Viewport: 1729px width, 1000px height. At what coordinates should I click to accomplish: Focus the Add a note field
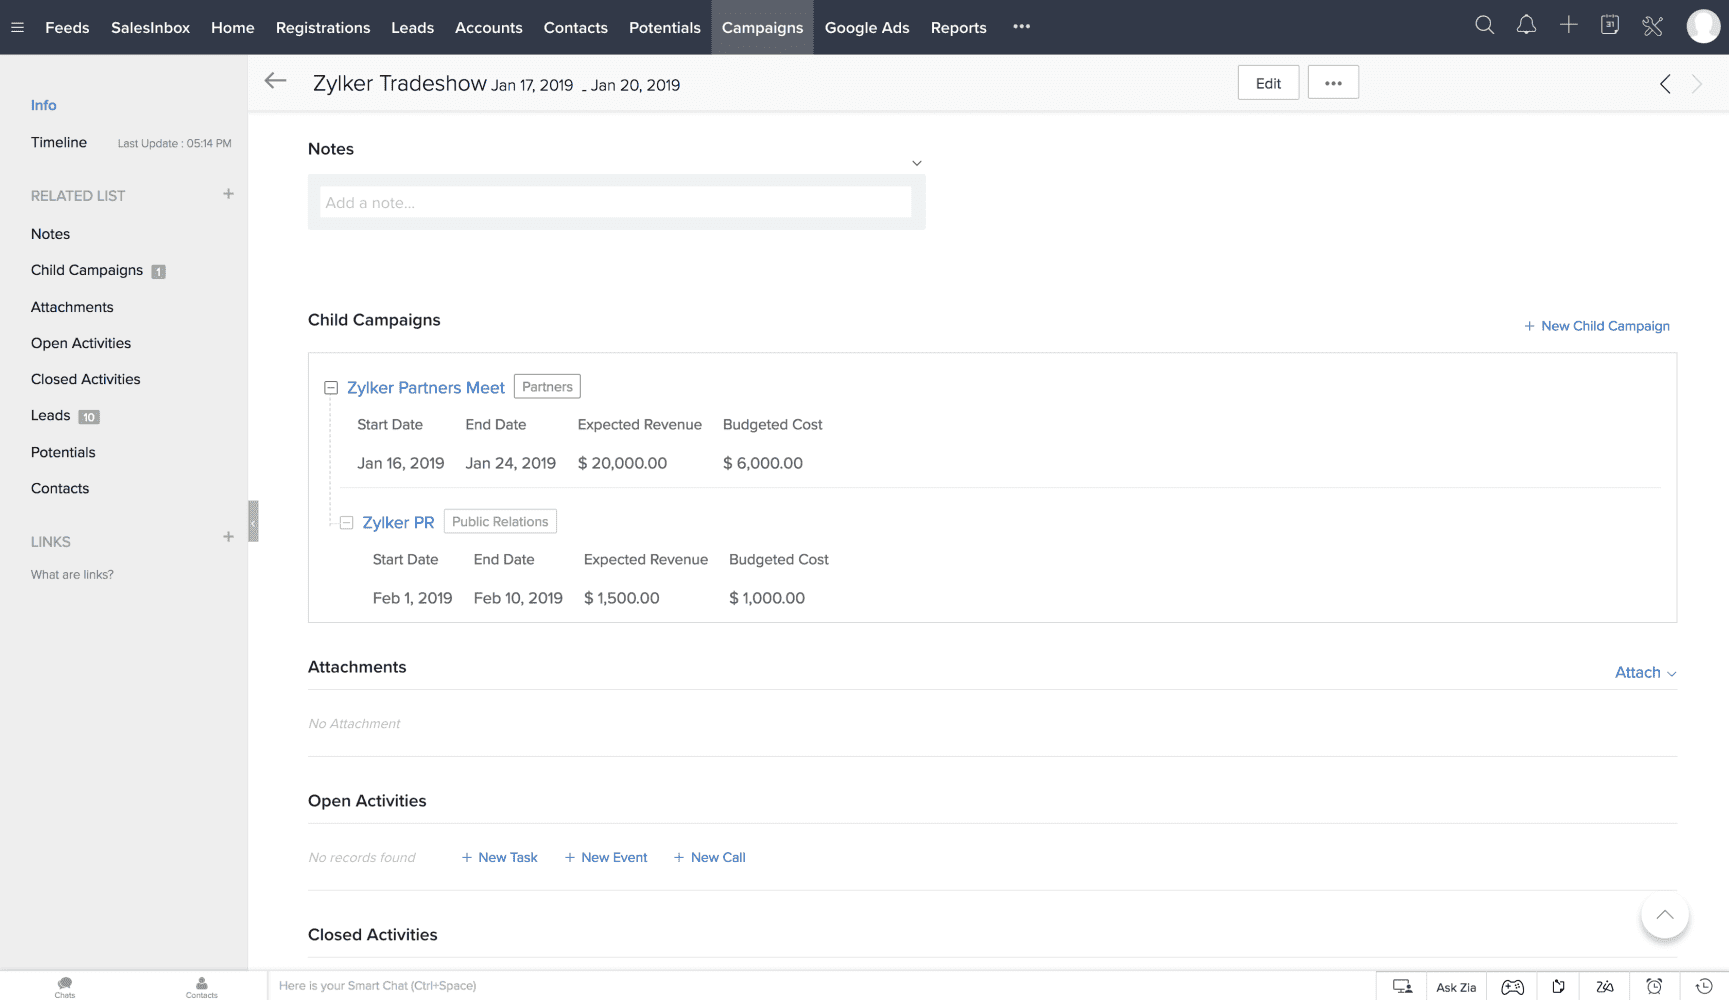616,202
